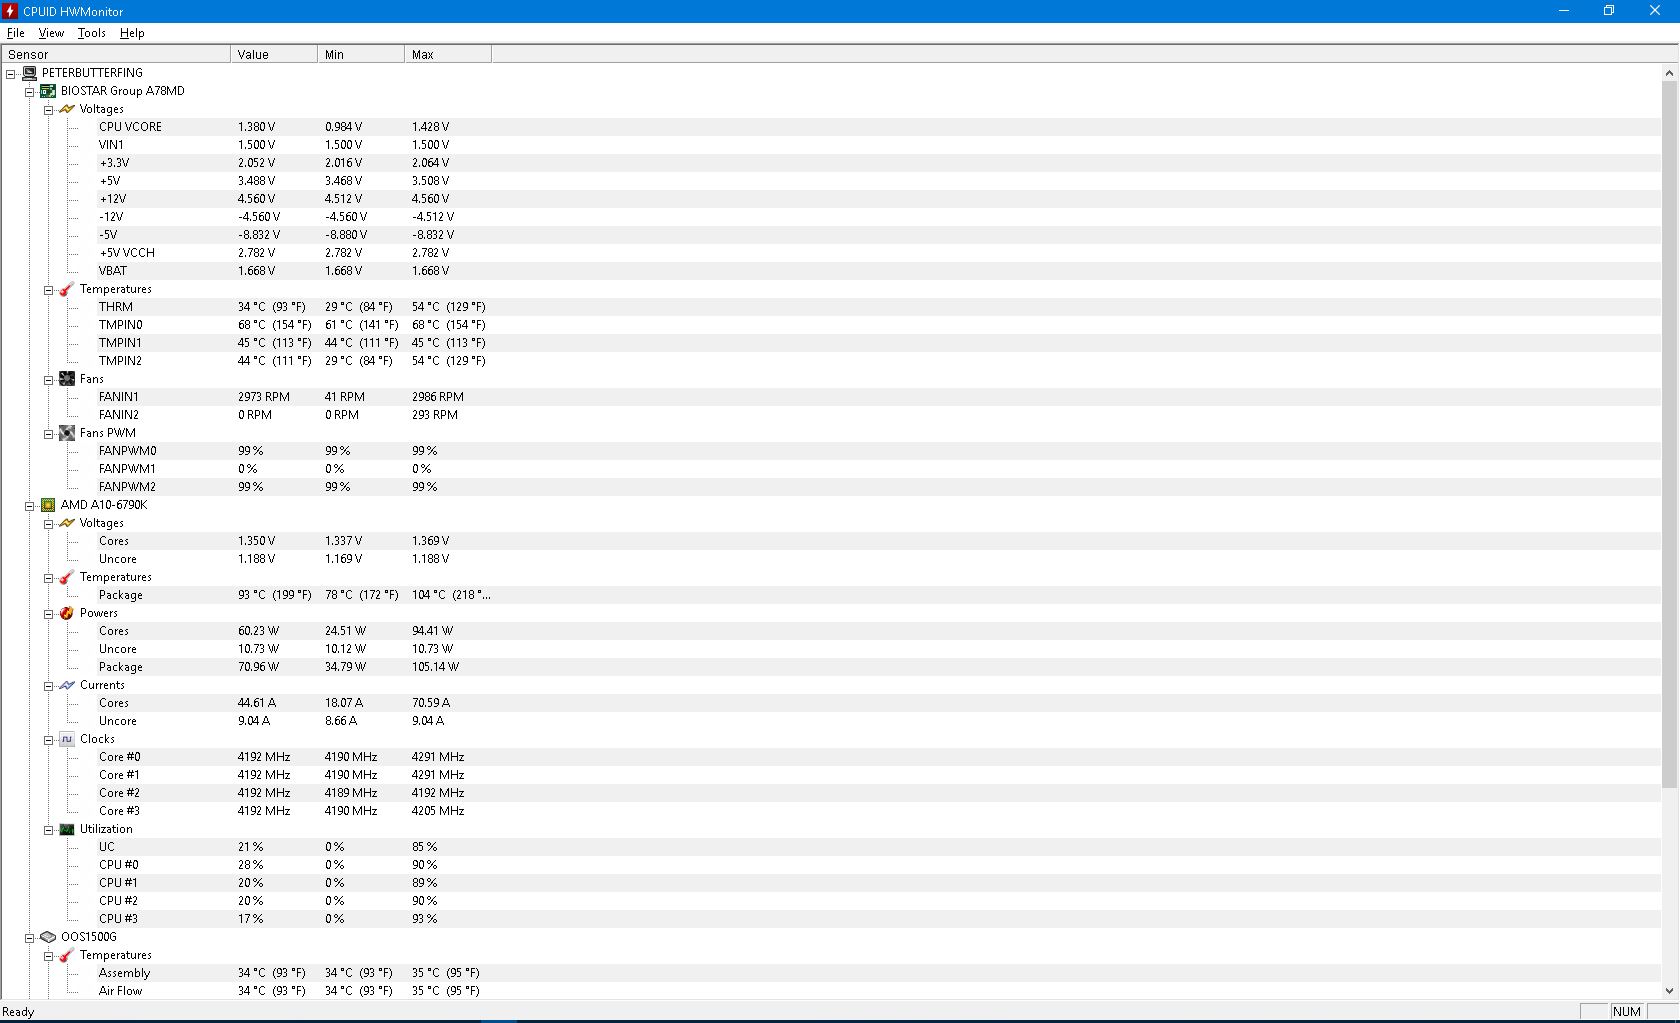Collapse the Fans branch
The height and width of the screenshot is (1023, 1680).
click(x=48, y=380)
